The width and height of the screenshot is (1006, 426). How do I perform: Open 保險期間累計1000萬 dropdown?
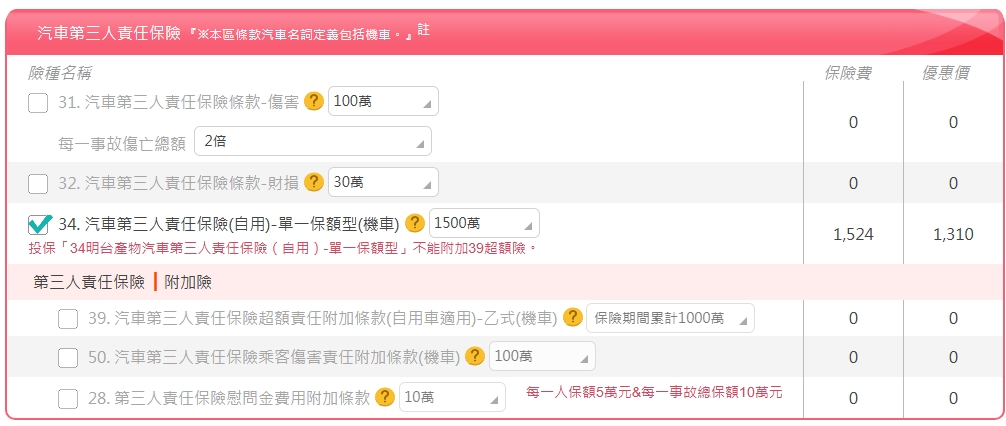[670, 318]
